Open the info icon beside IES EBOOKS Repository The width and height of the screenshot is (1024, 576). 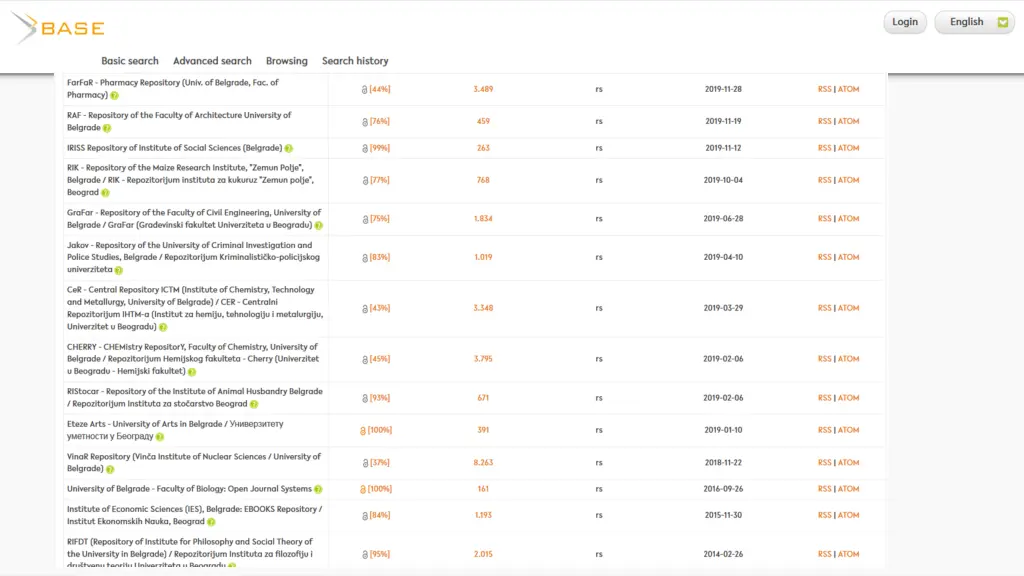[x=211, y=522]
